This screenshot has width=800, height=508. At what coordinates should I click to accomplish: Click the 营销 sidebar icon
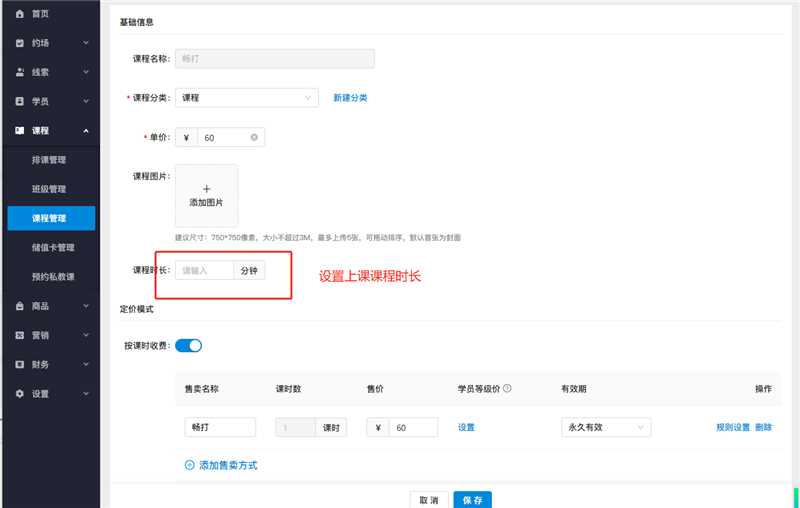[19, 335]
